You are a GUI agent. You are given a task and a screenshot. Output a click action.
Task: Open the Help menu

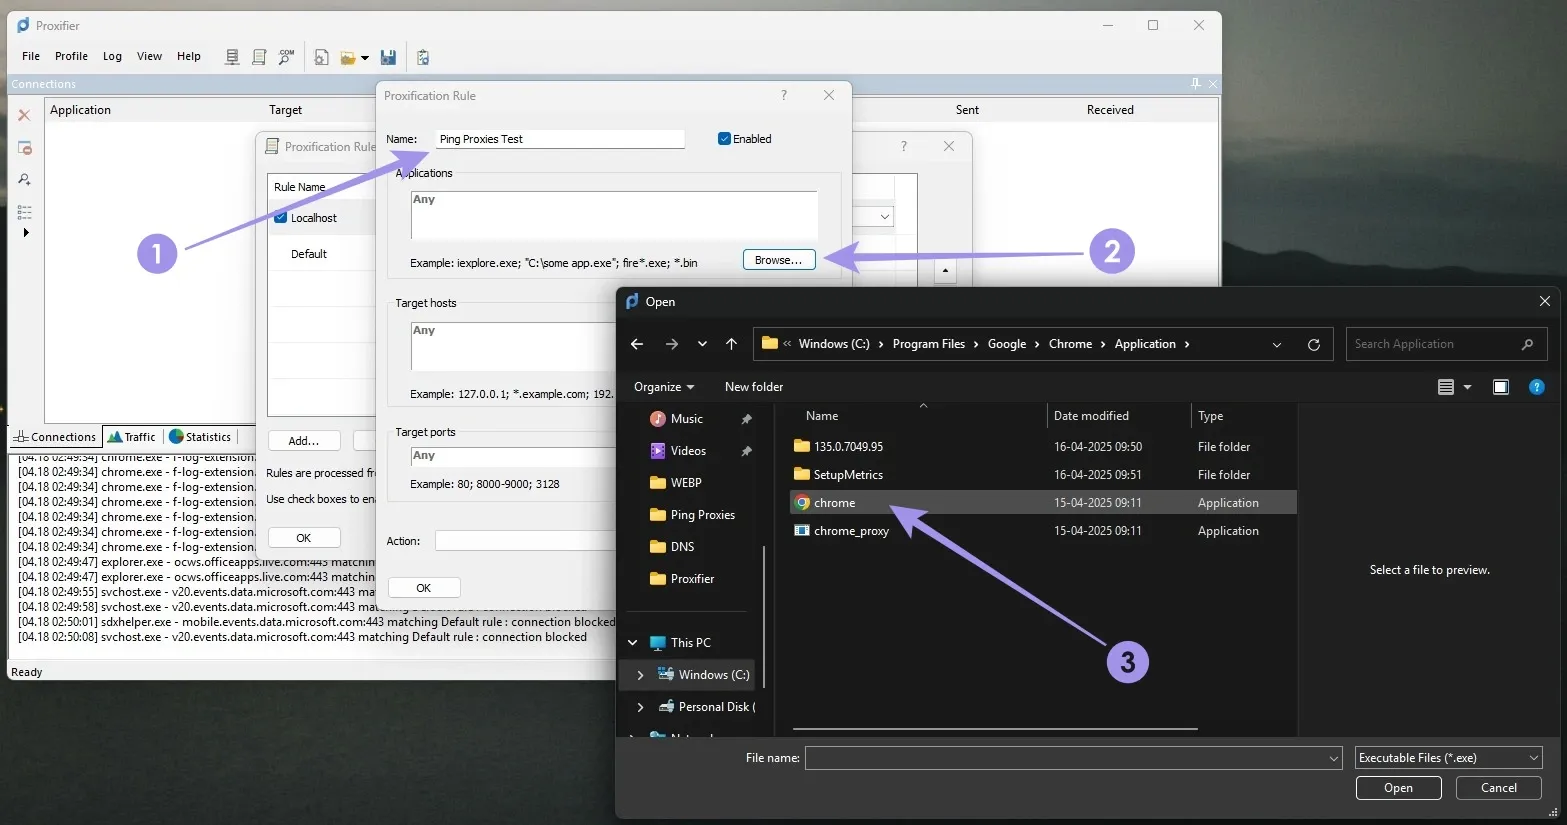(189, 56)
